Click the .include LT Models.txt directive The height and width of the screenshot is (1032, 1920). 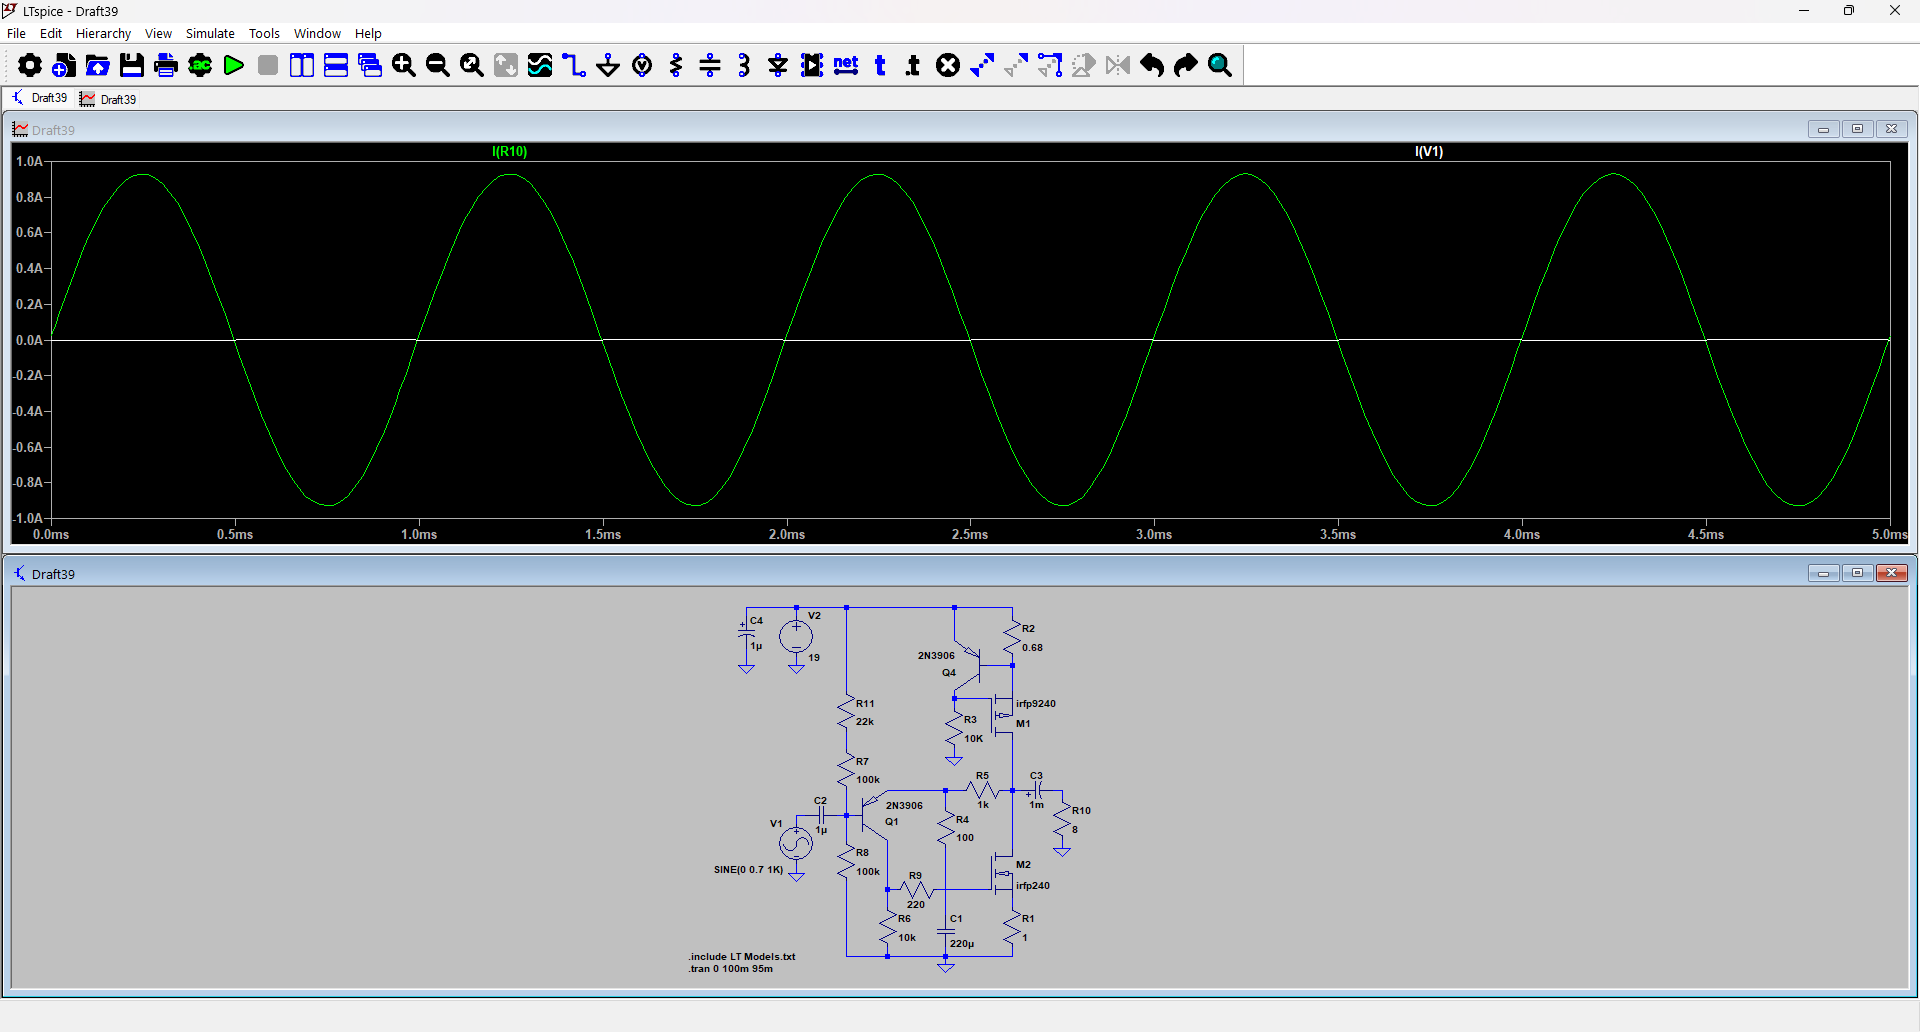pyautogui.click(x=742, y=957)
